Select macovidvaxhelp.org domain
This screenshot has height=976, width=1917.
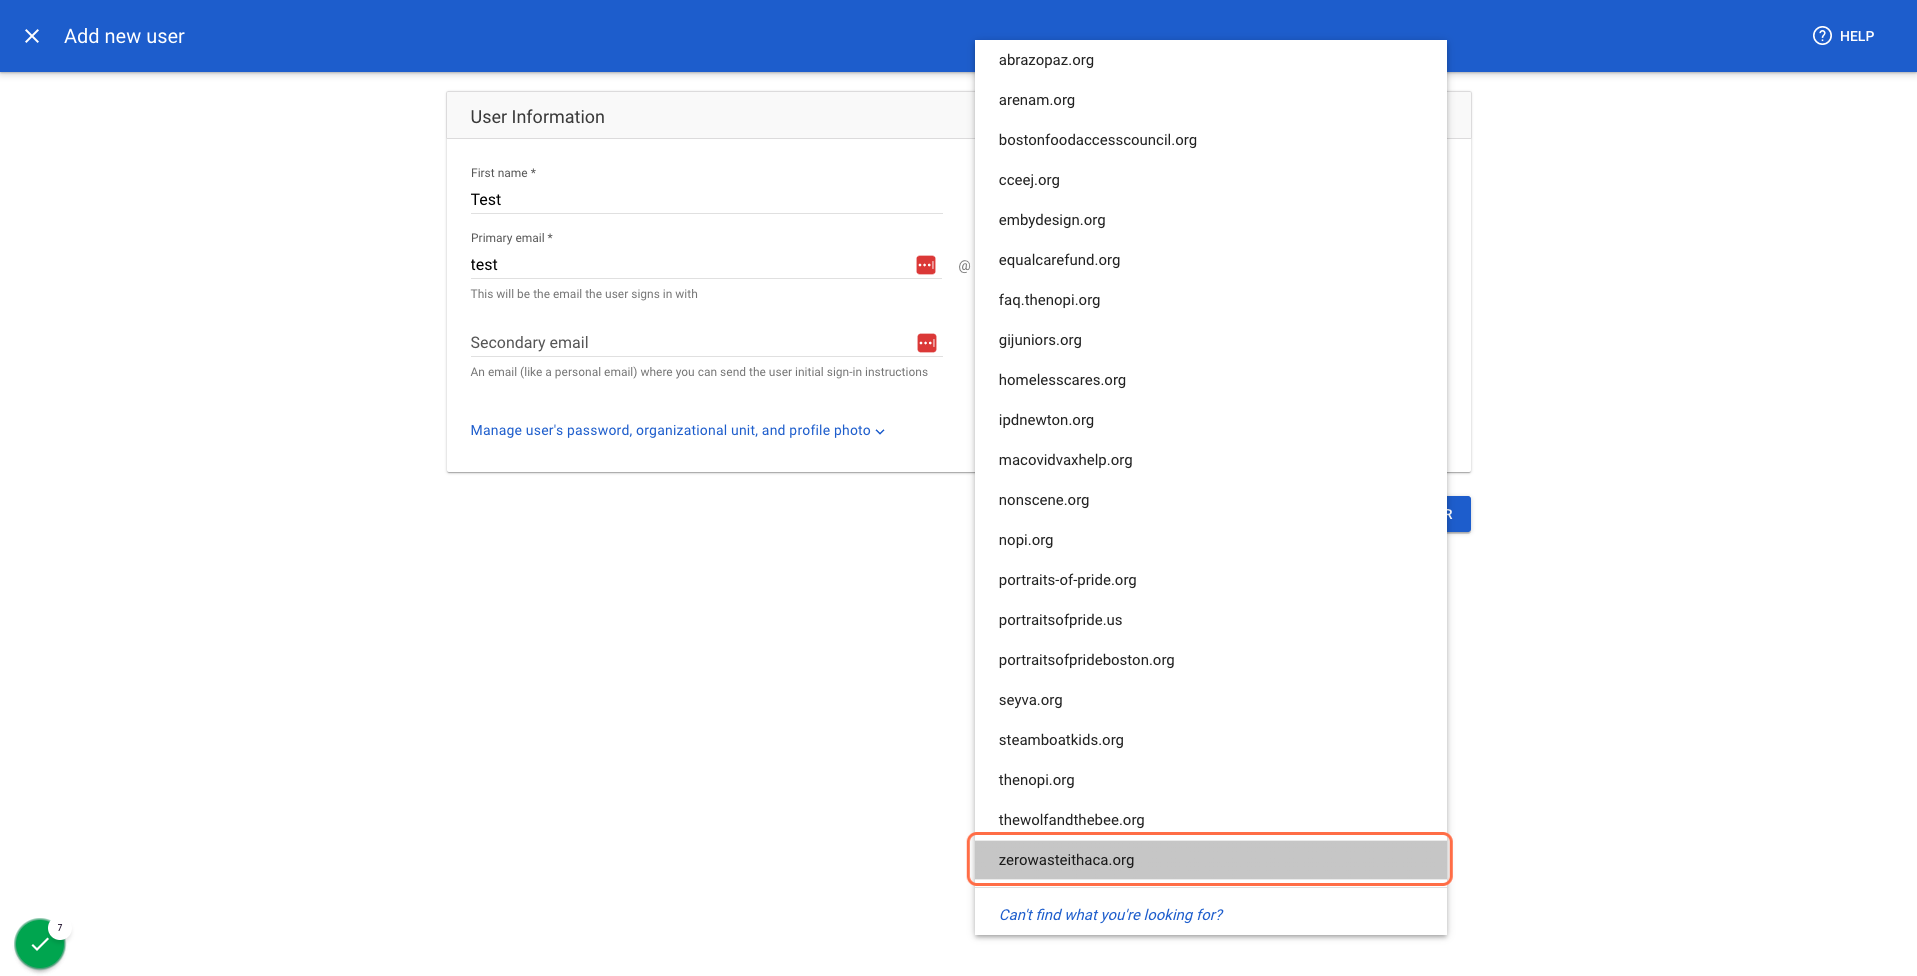tap(1210, 460)
